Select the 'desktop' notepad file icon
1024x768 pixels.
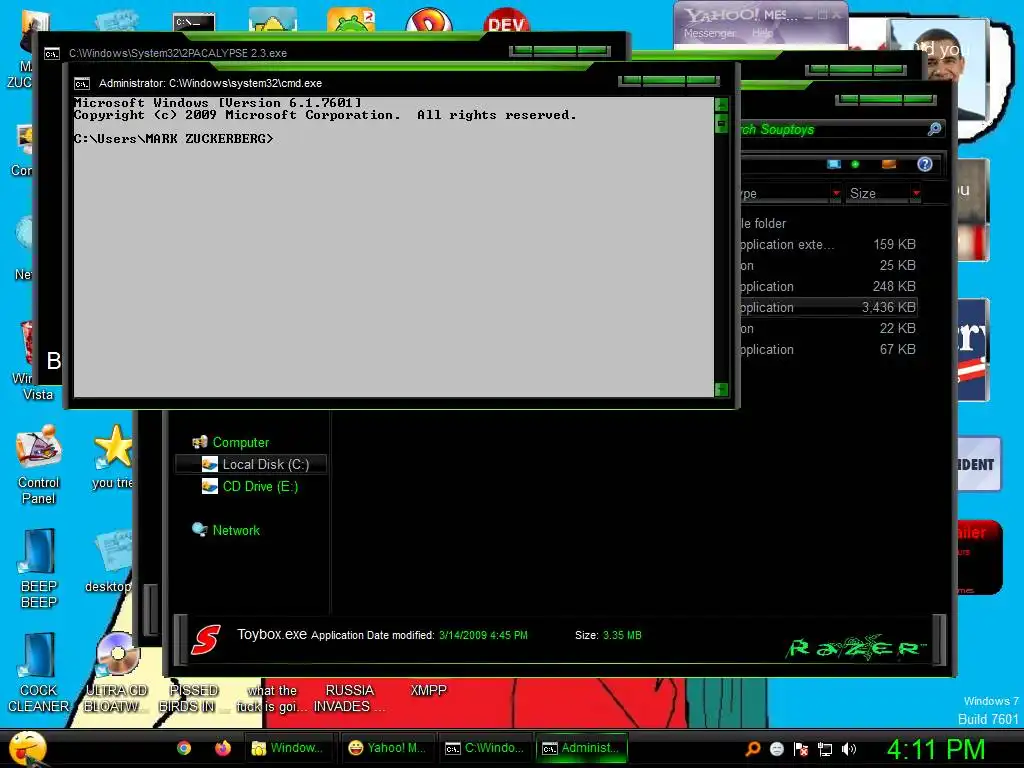pos(109,562)
